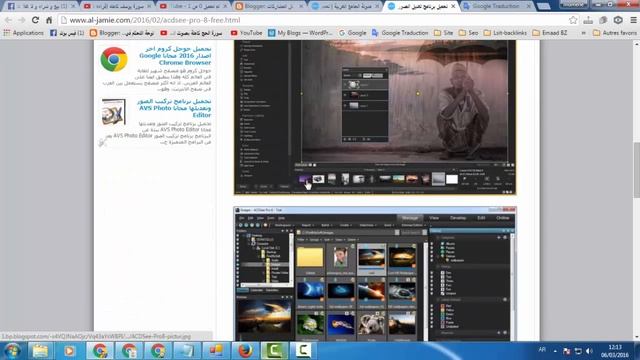Image resolution: width=640 pixels, height=360 pixels.
Task: Open the Seo bookmarks folder
Action: click(x=468, y=33)
